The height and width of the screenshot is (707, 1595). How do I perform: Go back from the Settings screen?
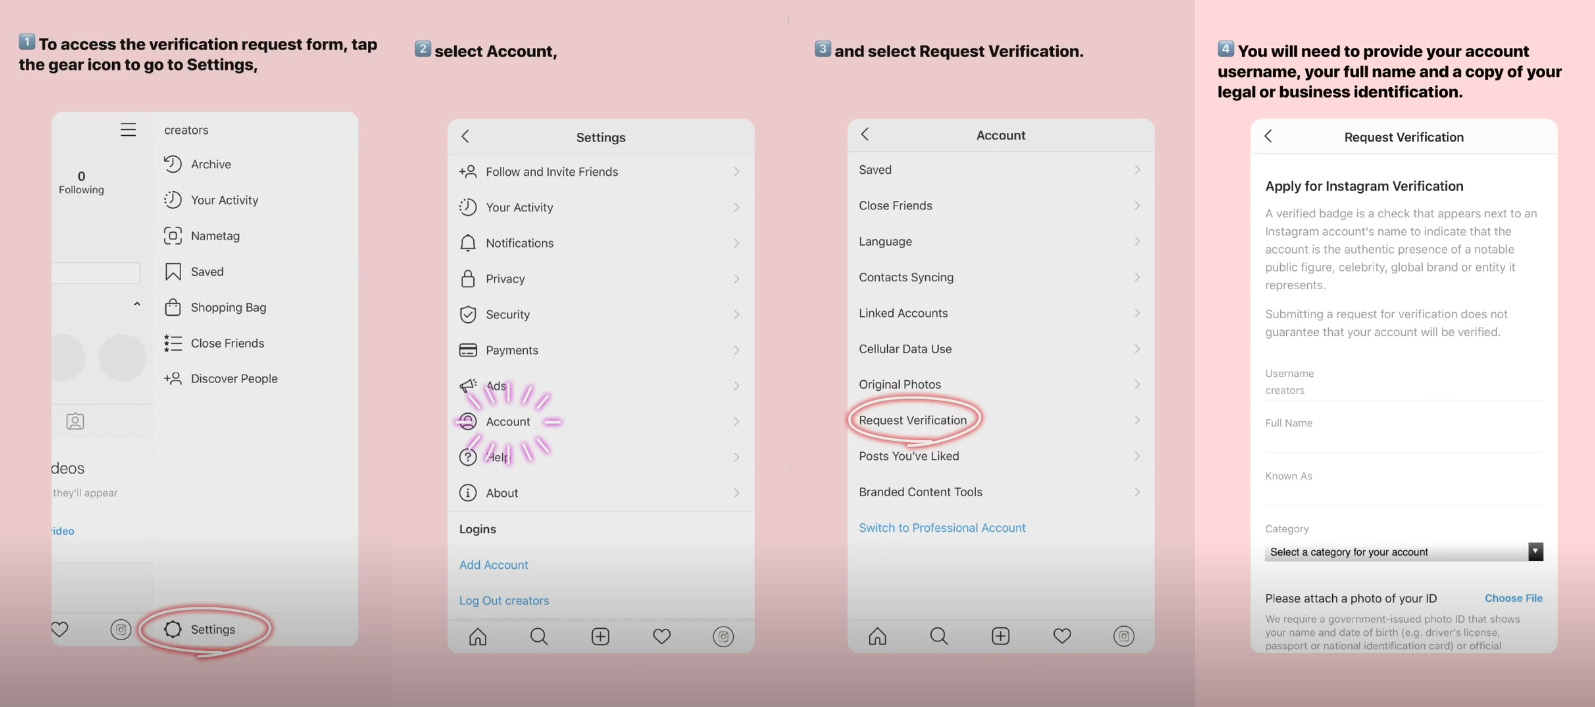coord(465,137)
